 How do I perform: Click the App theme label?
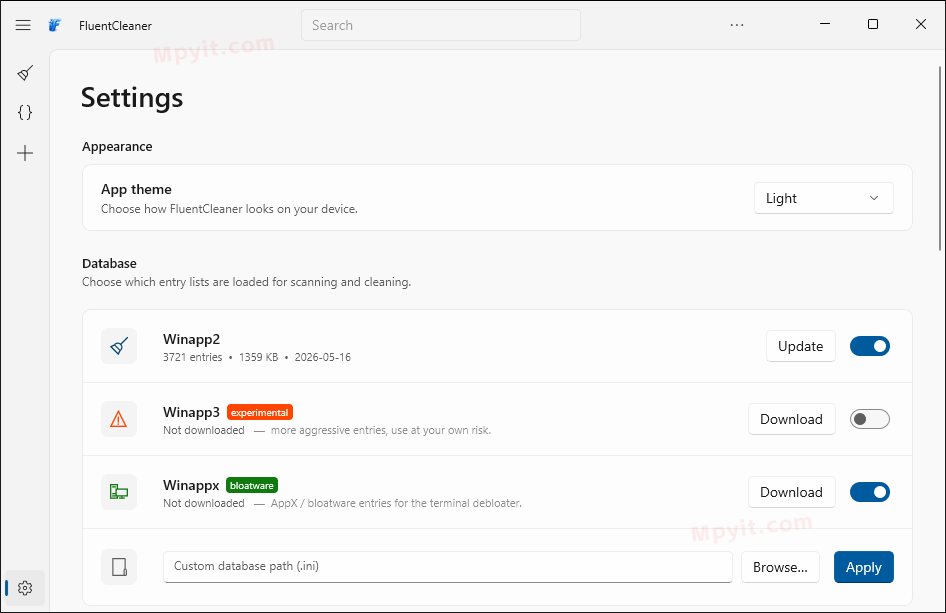pyautogui.click(x=136, y=189)
